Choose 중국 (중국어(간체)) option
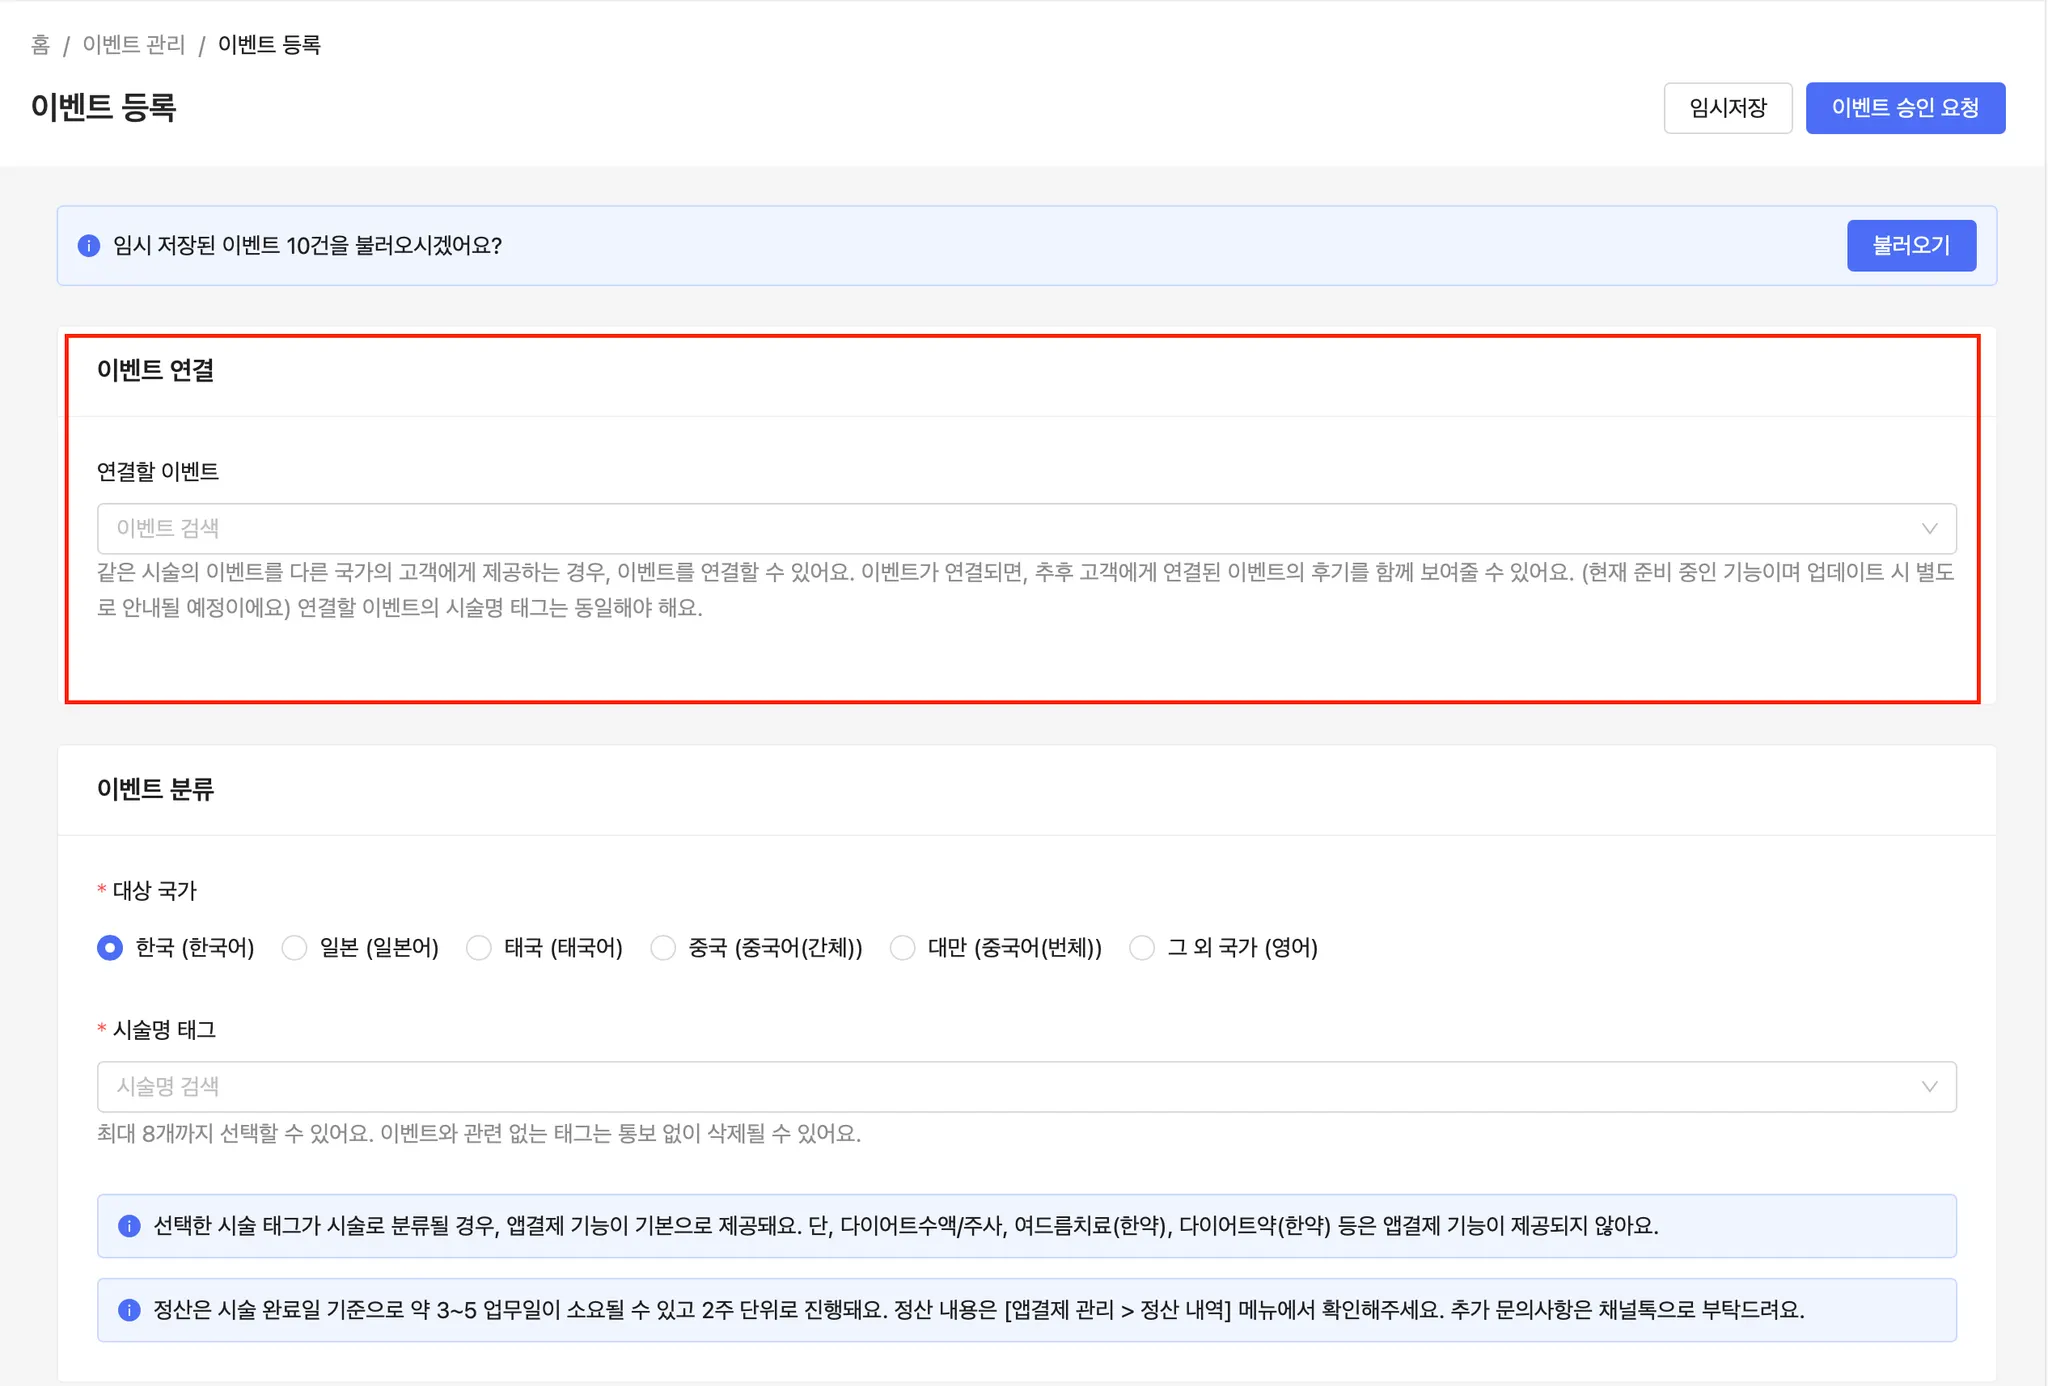 [663, 948]
